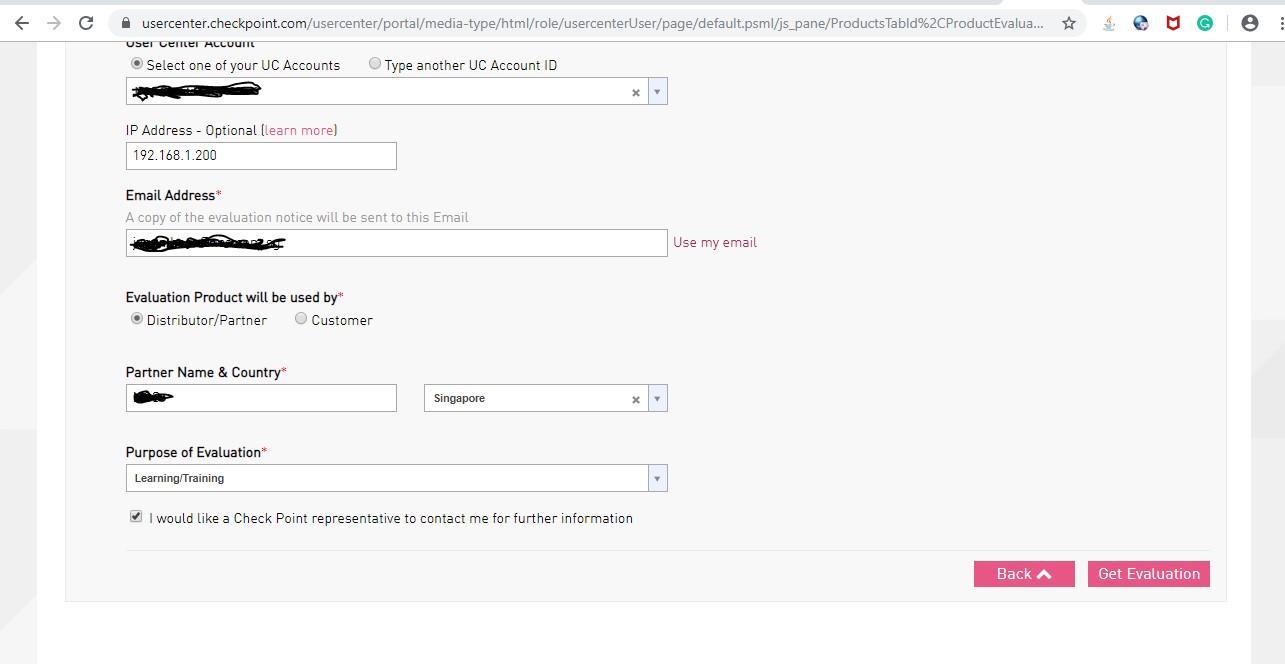Open the country dropdown showing Singapore

point(657,399)
